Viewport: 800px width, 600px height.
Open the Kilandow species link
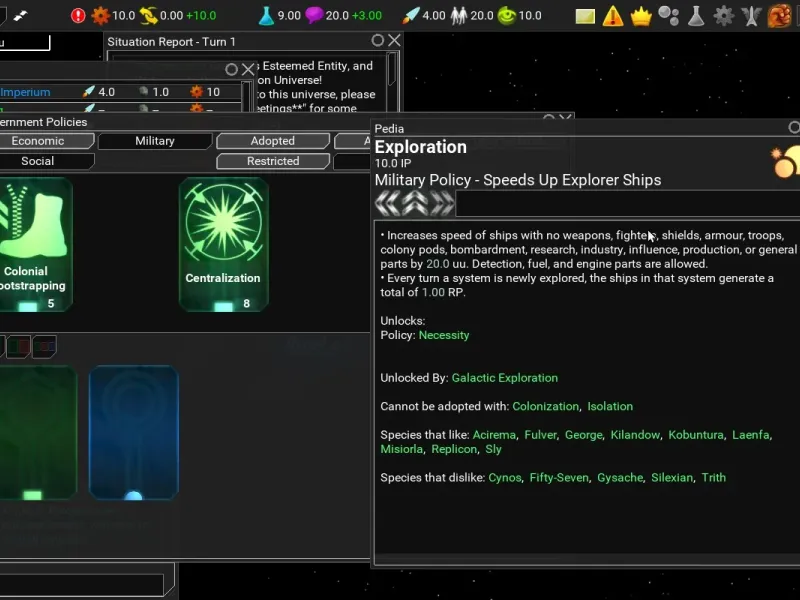point(635,435)
